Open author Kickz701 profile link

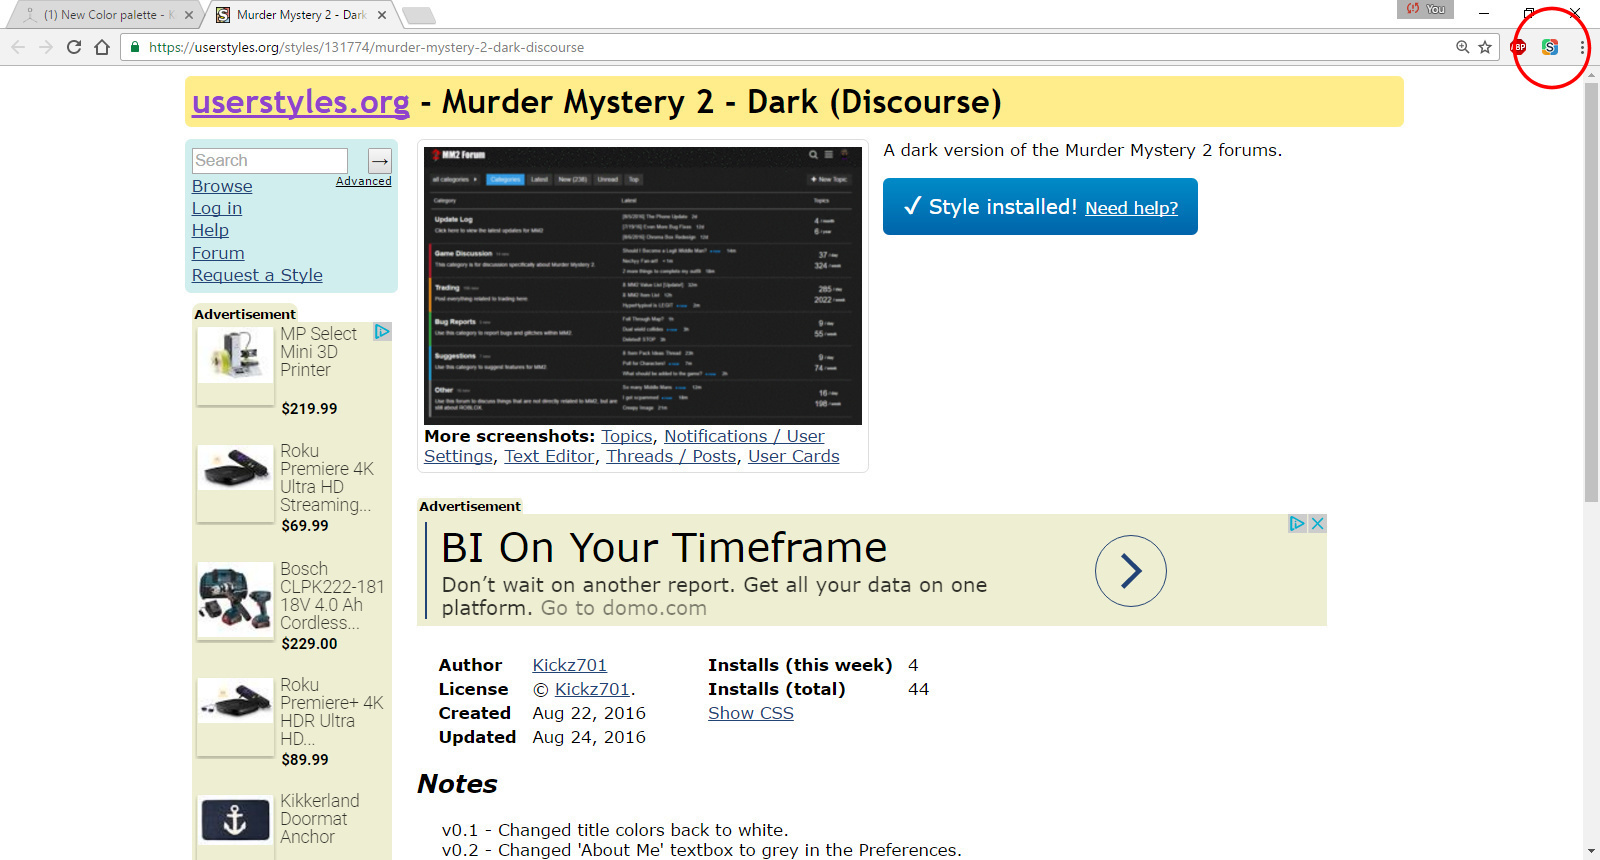pos(569,665)
